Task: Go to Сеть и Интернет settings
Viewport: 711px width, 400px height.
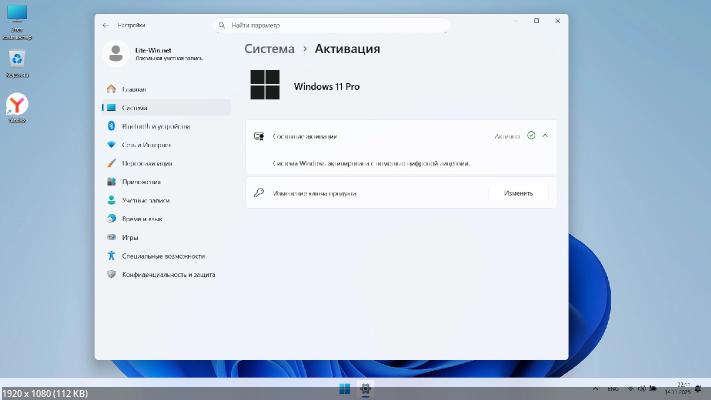Action: pos(148,145)
